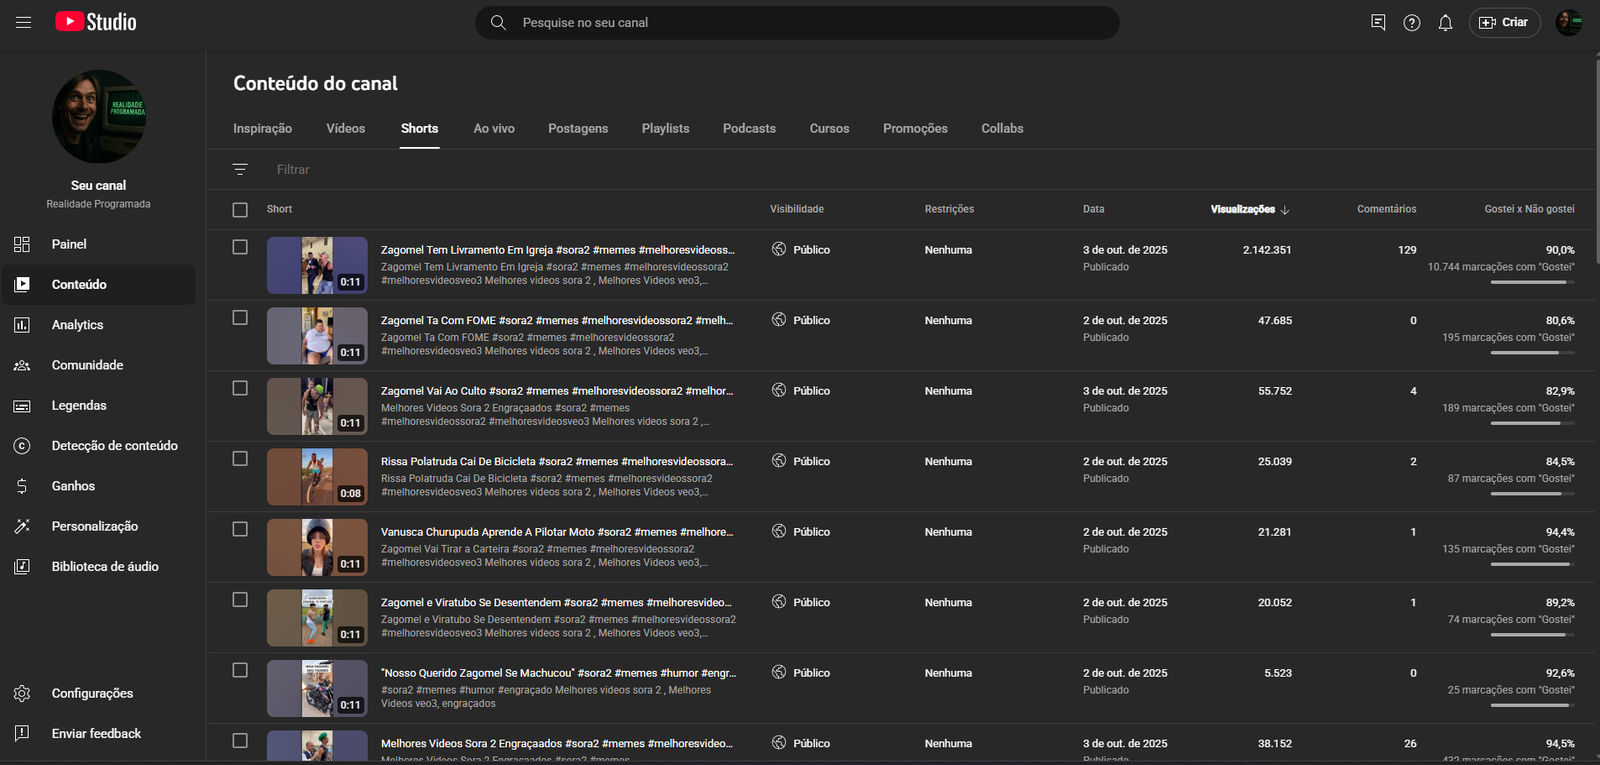Open visibility dropdown for Zagomel Ta Com FOME
This screenshot has width=1600, height=765.
[x=801, y=320]
